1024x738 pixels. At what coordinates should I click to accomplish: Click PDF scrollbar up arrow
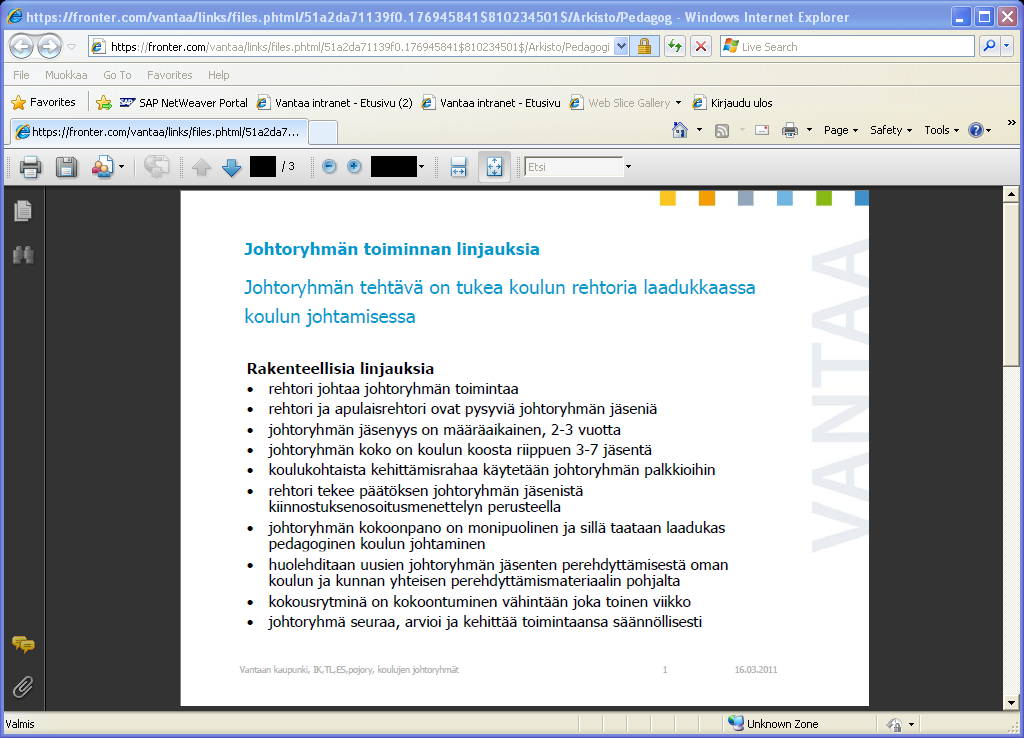point(1011,194)
